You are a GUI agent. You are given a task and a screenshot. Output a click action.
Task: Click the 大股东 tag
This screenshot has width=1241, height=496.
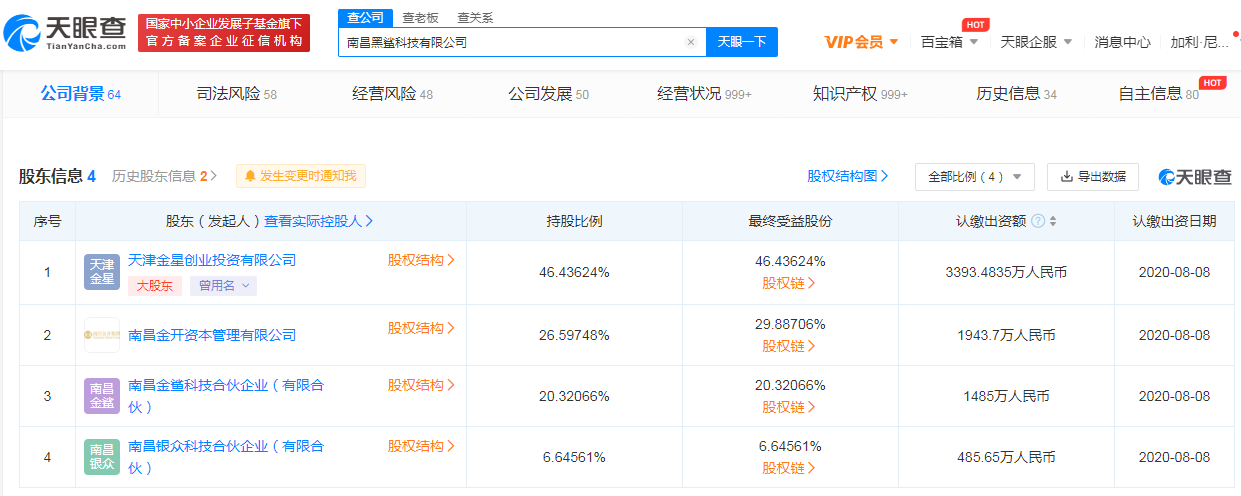(155, 286)
